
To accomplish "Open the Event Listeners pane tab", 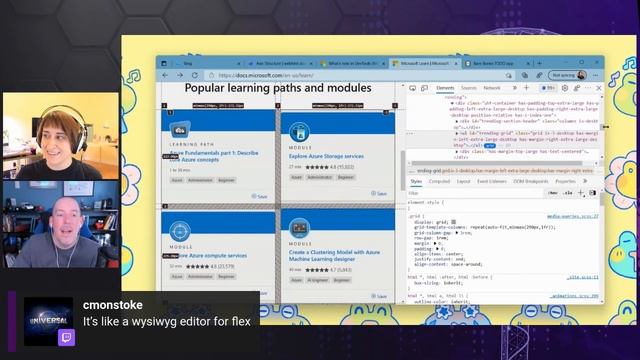I will click(x=492, y=181).
